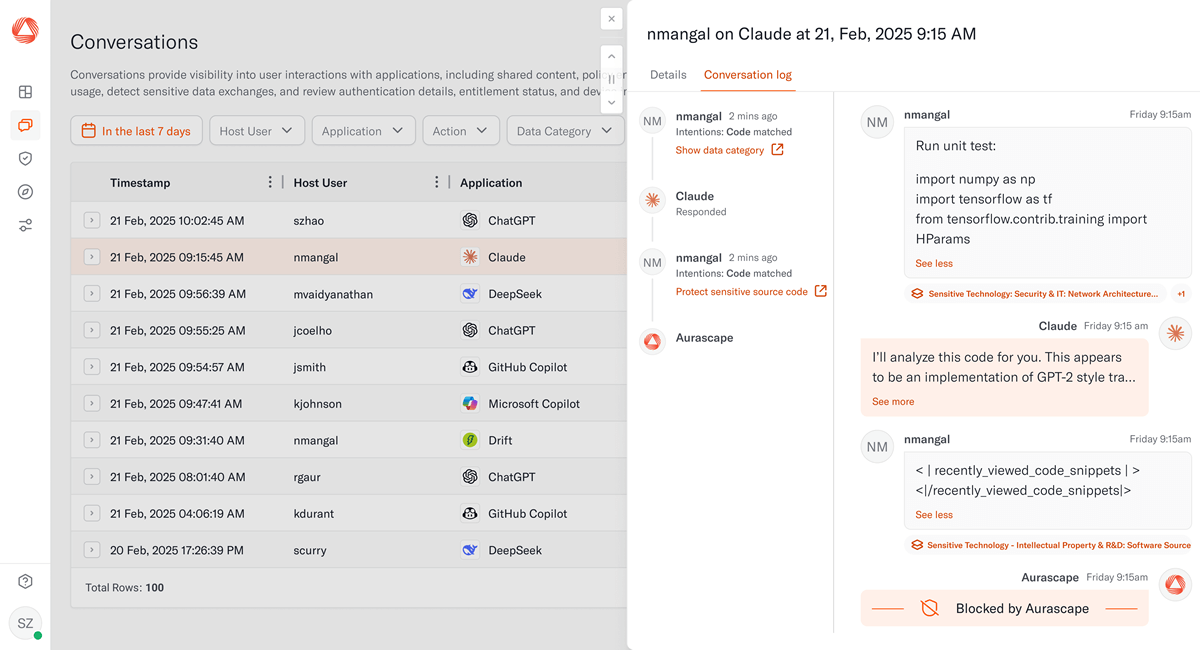Open the dashboard grid icon in the sidebar
The height and width of the screenshot is (650, 1200).
point(25,92)
